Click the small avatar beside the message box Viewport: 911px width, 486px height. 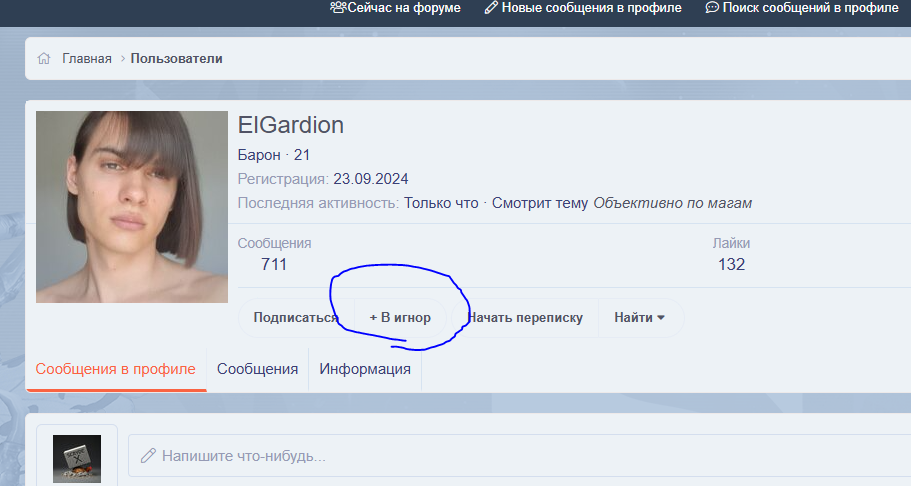(77, 458)
